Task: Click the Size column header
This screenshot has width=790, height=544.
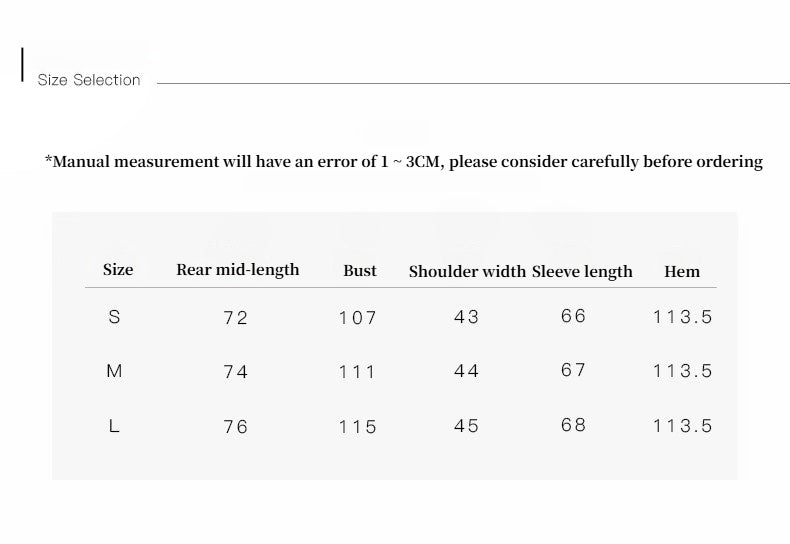Action: (x=118, y=270)
